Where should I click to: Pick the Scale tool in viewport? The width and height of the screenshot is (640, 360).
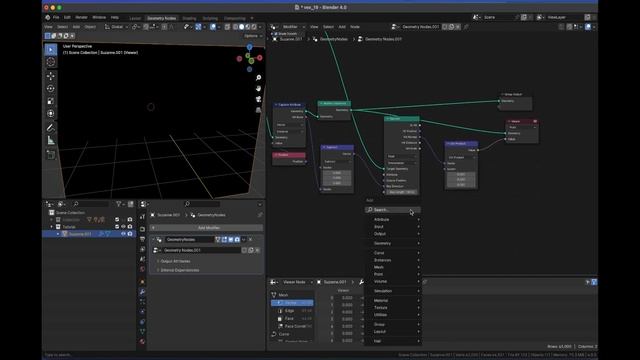51,101
